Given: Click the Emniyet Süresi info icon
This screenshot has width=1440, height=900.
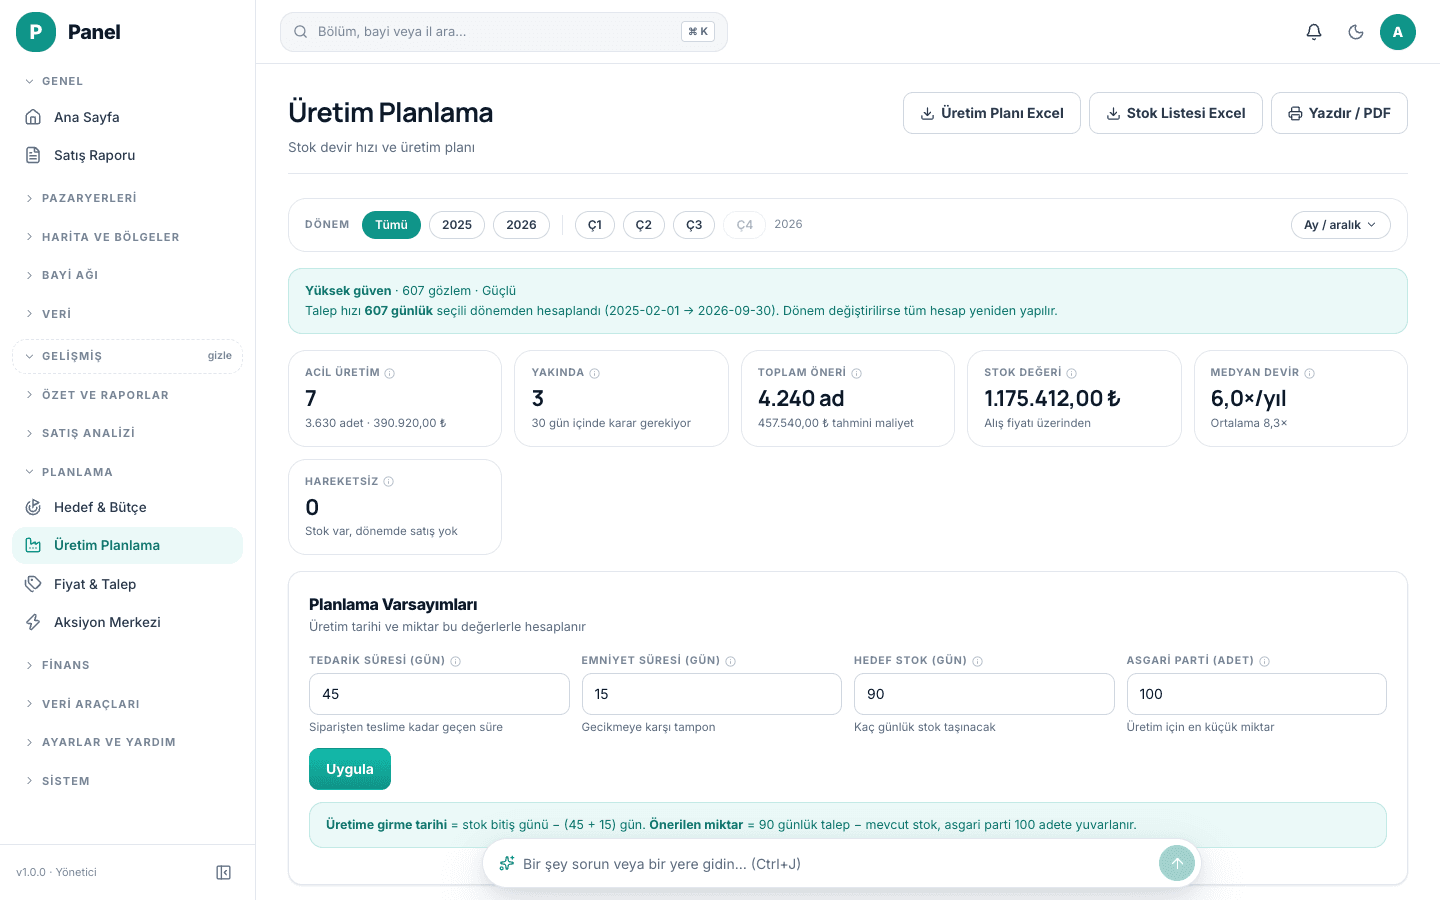Looking at the screenshot, I should [x=730, y=661].
